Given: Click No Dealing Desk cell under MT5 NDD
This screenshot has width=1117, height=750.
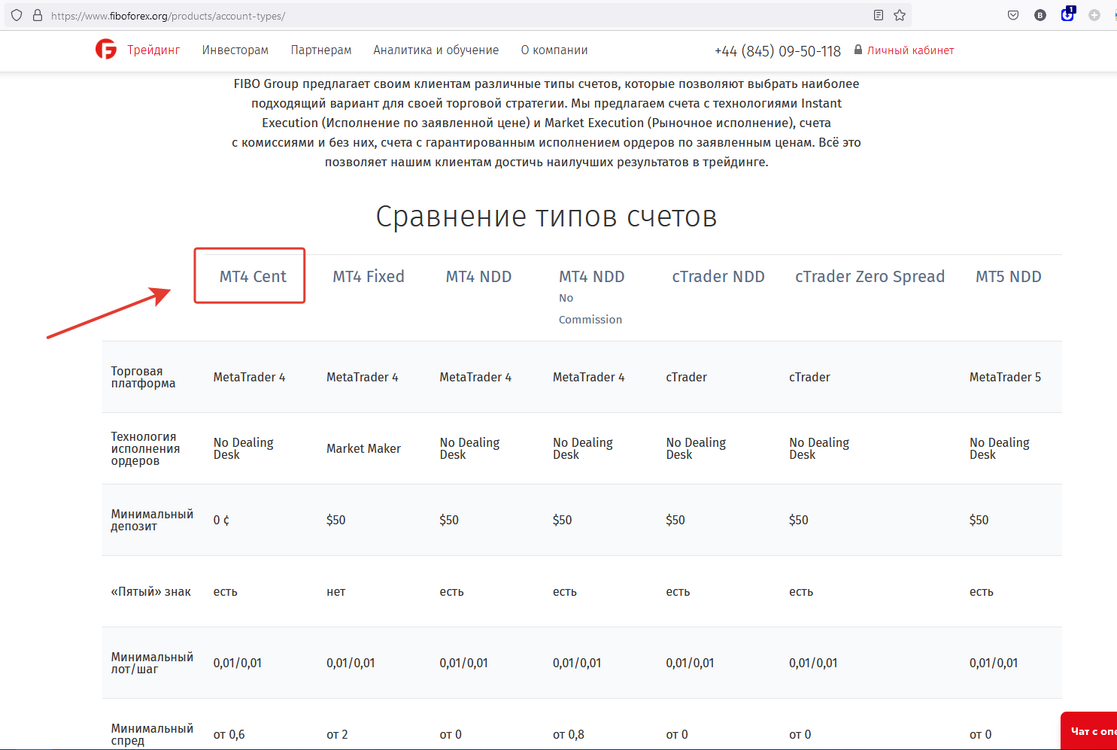Looking at the screenshot, I should coord(999,449).
